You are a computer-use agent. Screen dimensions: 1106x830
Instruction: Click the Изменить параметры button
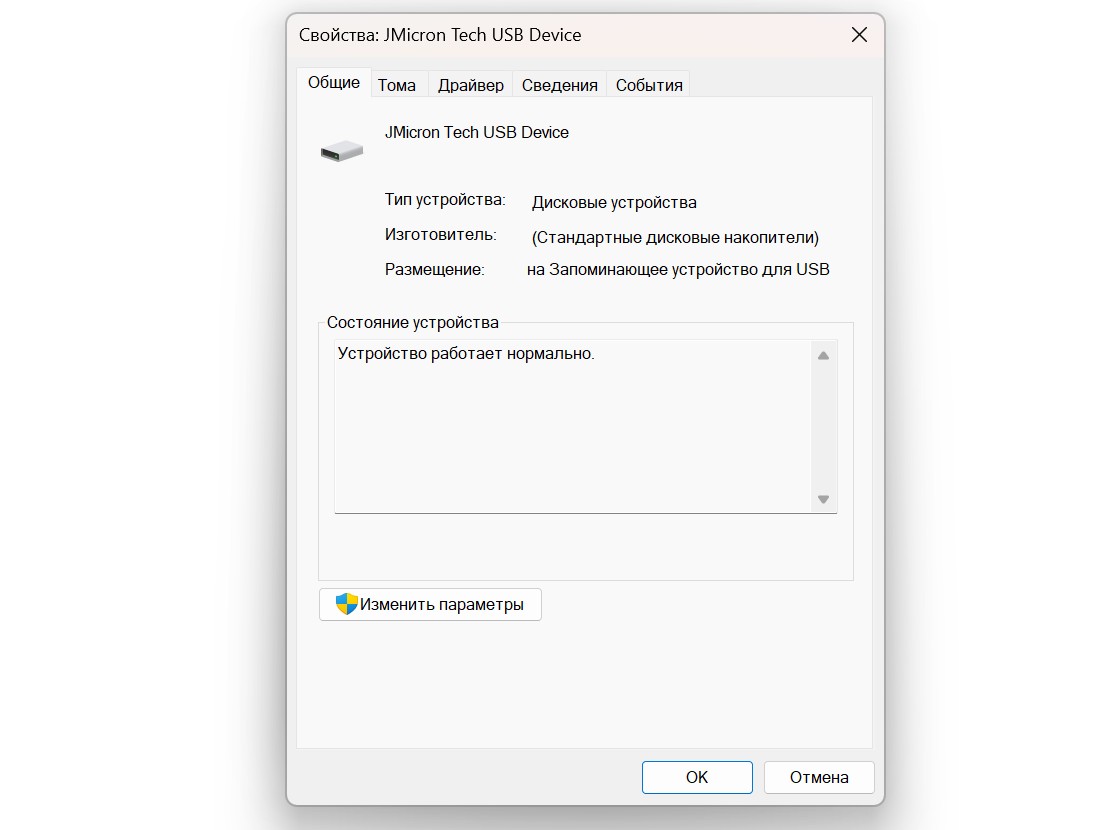(430, 604)
